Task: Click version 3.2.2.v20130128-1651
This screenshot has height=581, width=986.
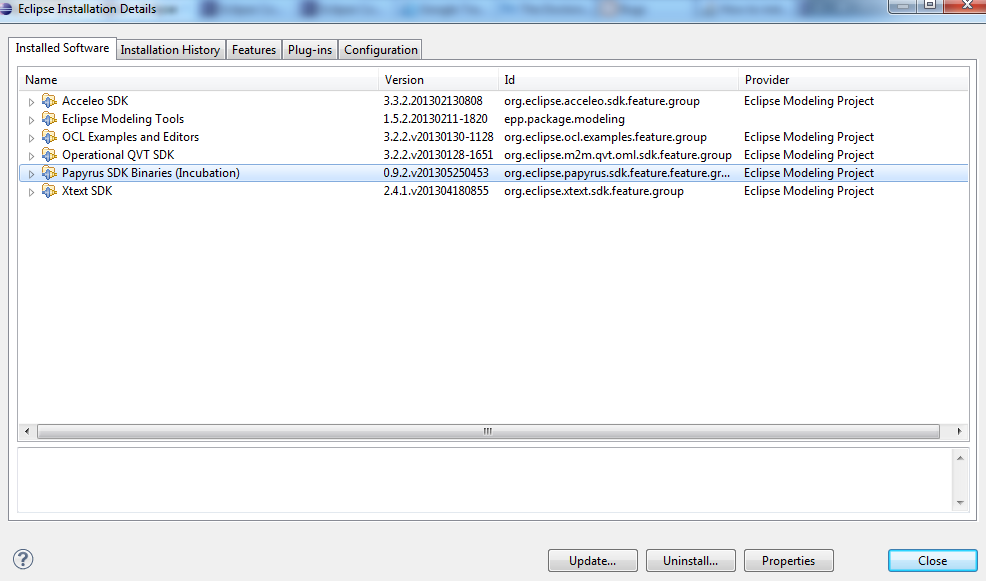Action: coord(438,155)
